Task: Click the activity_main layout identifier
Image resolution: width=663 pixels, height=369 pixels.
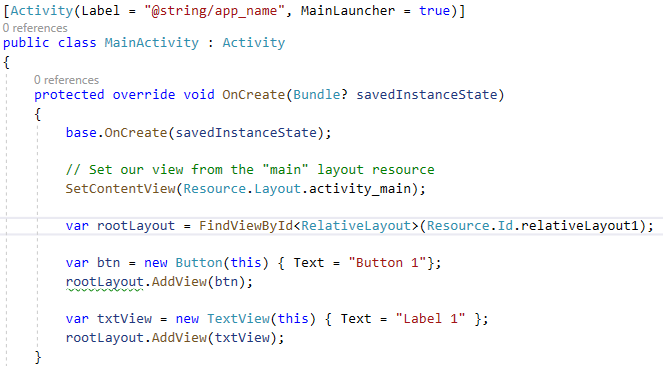Action: pyautogui.click(x=360, y=189)
